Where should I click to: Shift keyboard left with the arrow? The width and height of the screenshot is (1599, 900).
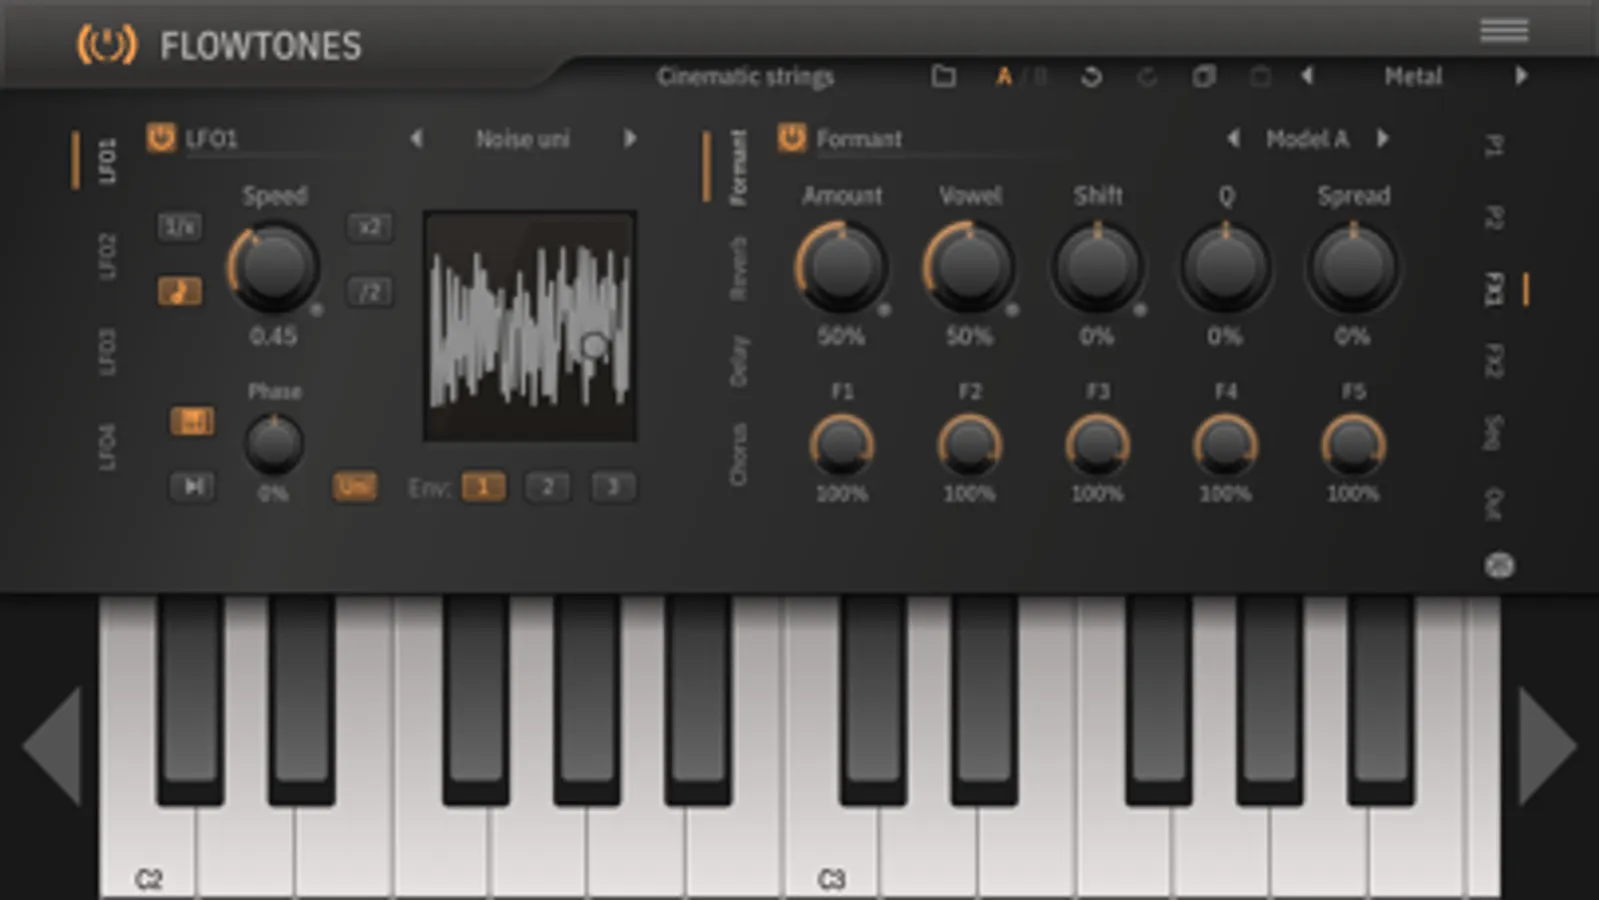[52, 746]
